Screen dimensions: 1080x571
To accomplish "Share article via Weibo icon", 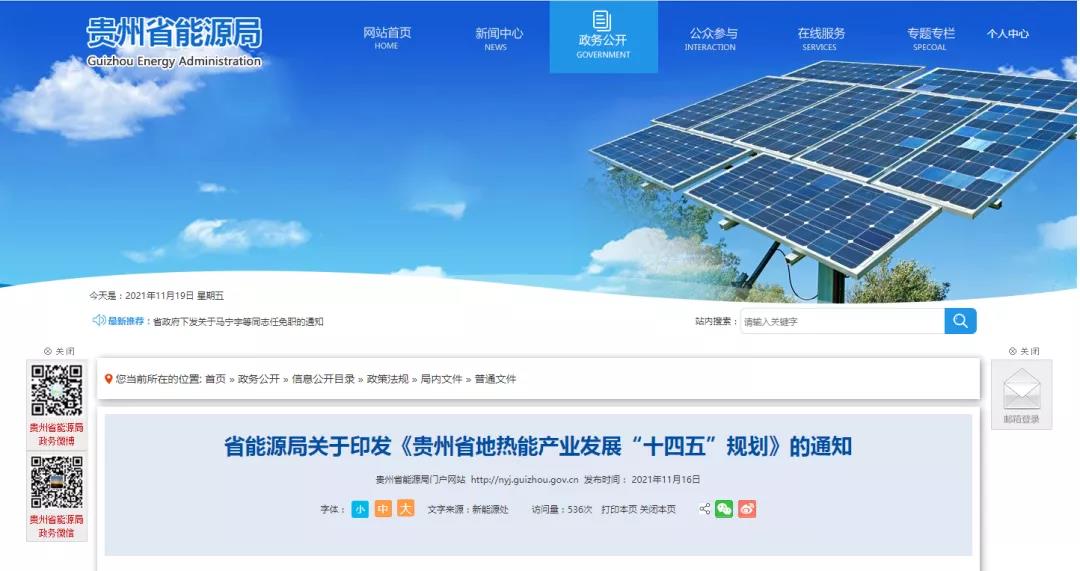I will point(747,509).
